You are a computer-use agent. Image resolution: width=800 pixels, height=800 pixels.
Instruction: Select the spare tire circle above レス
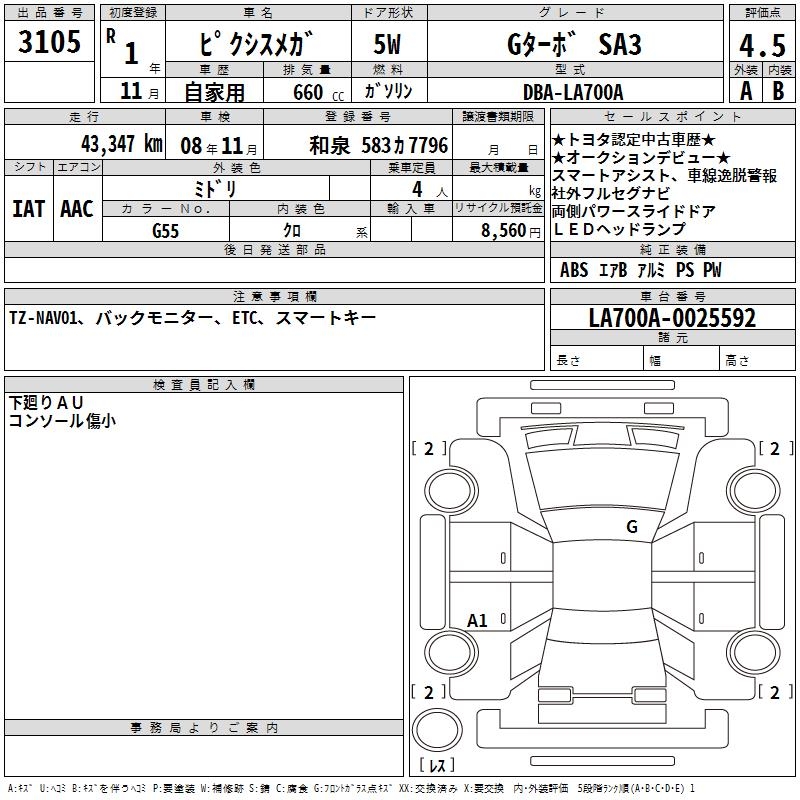click(437, 730)
